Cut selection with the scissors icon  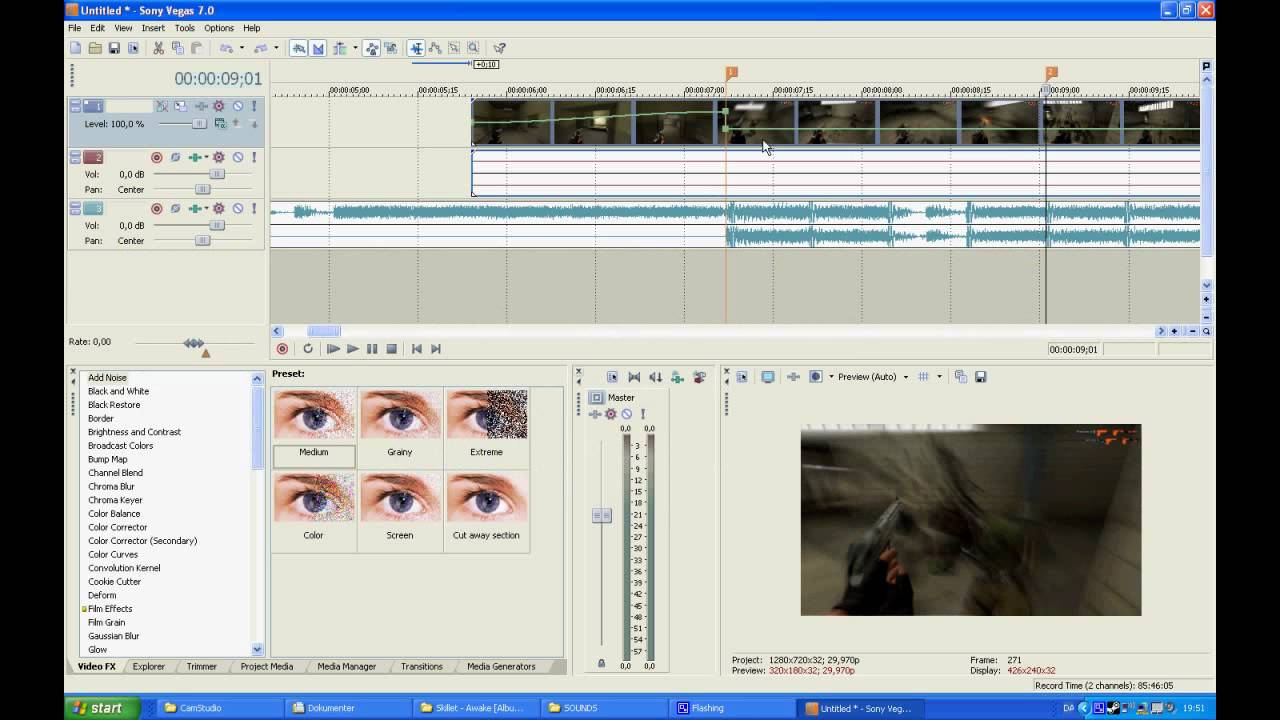click(x=158, y=48)
